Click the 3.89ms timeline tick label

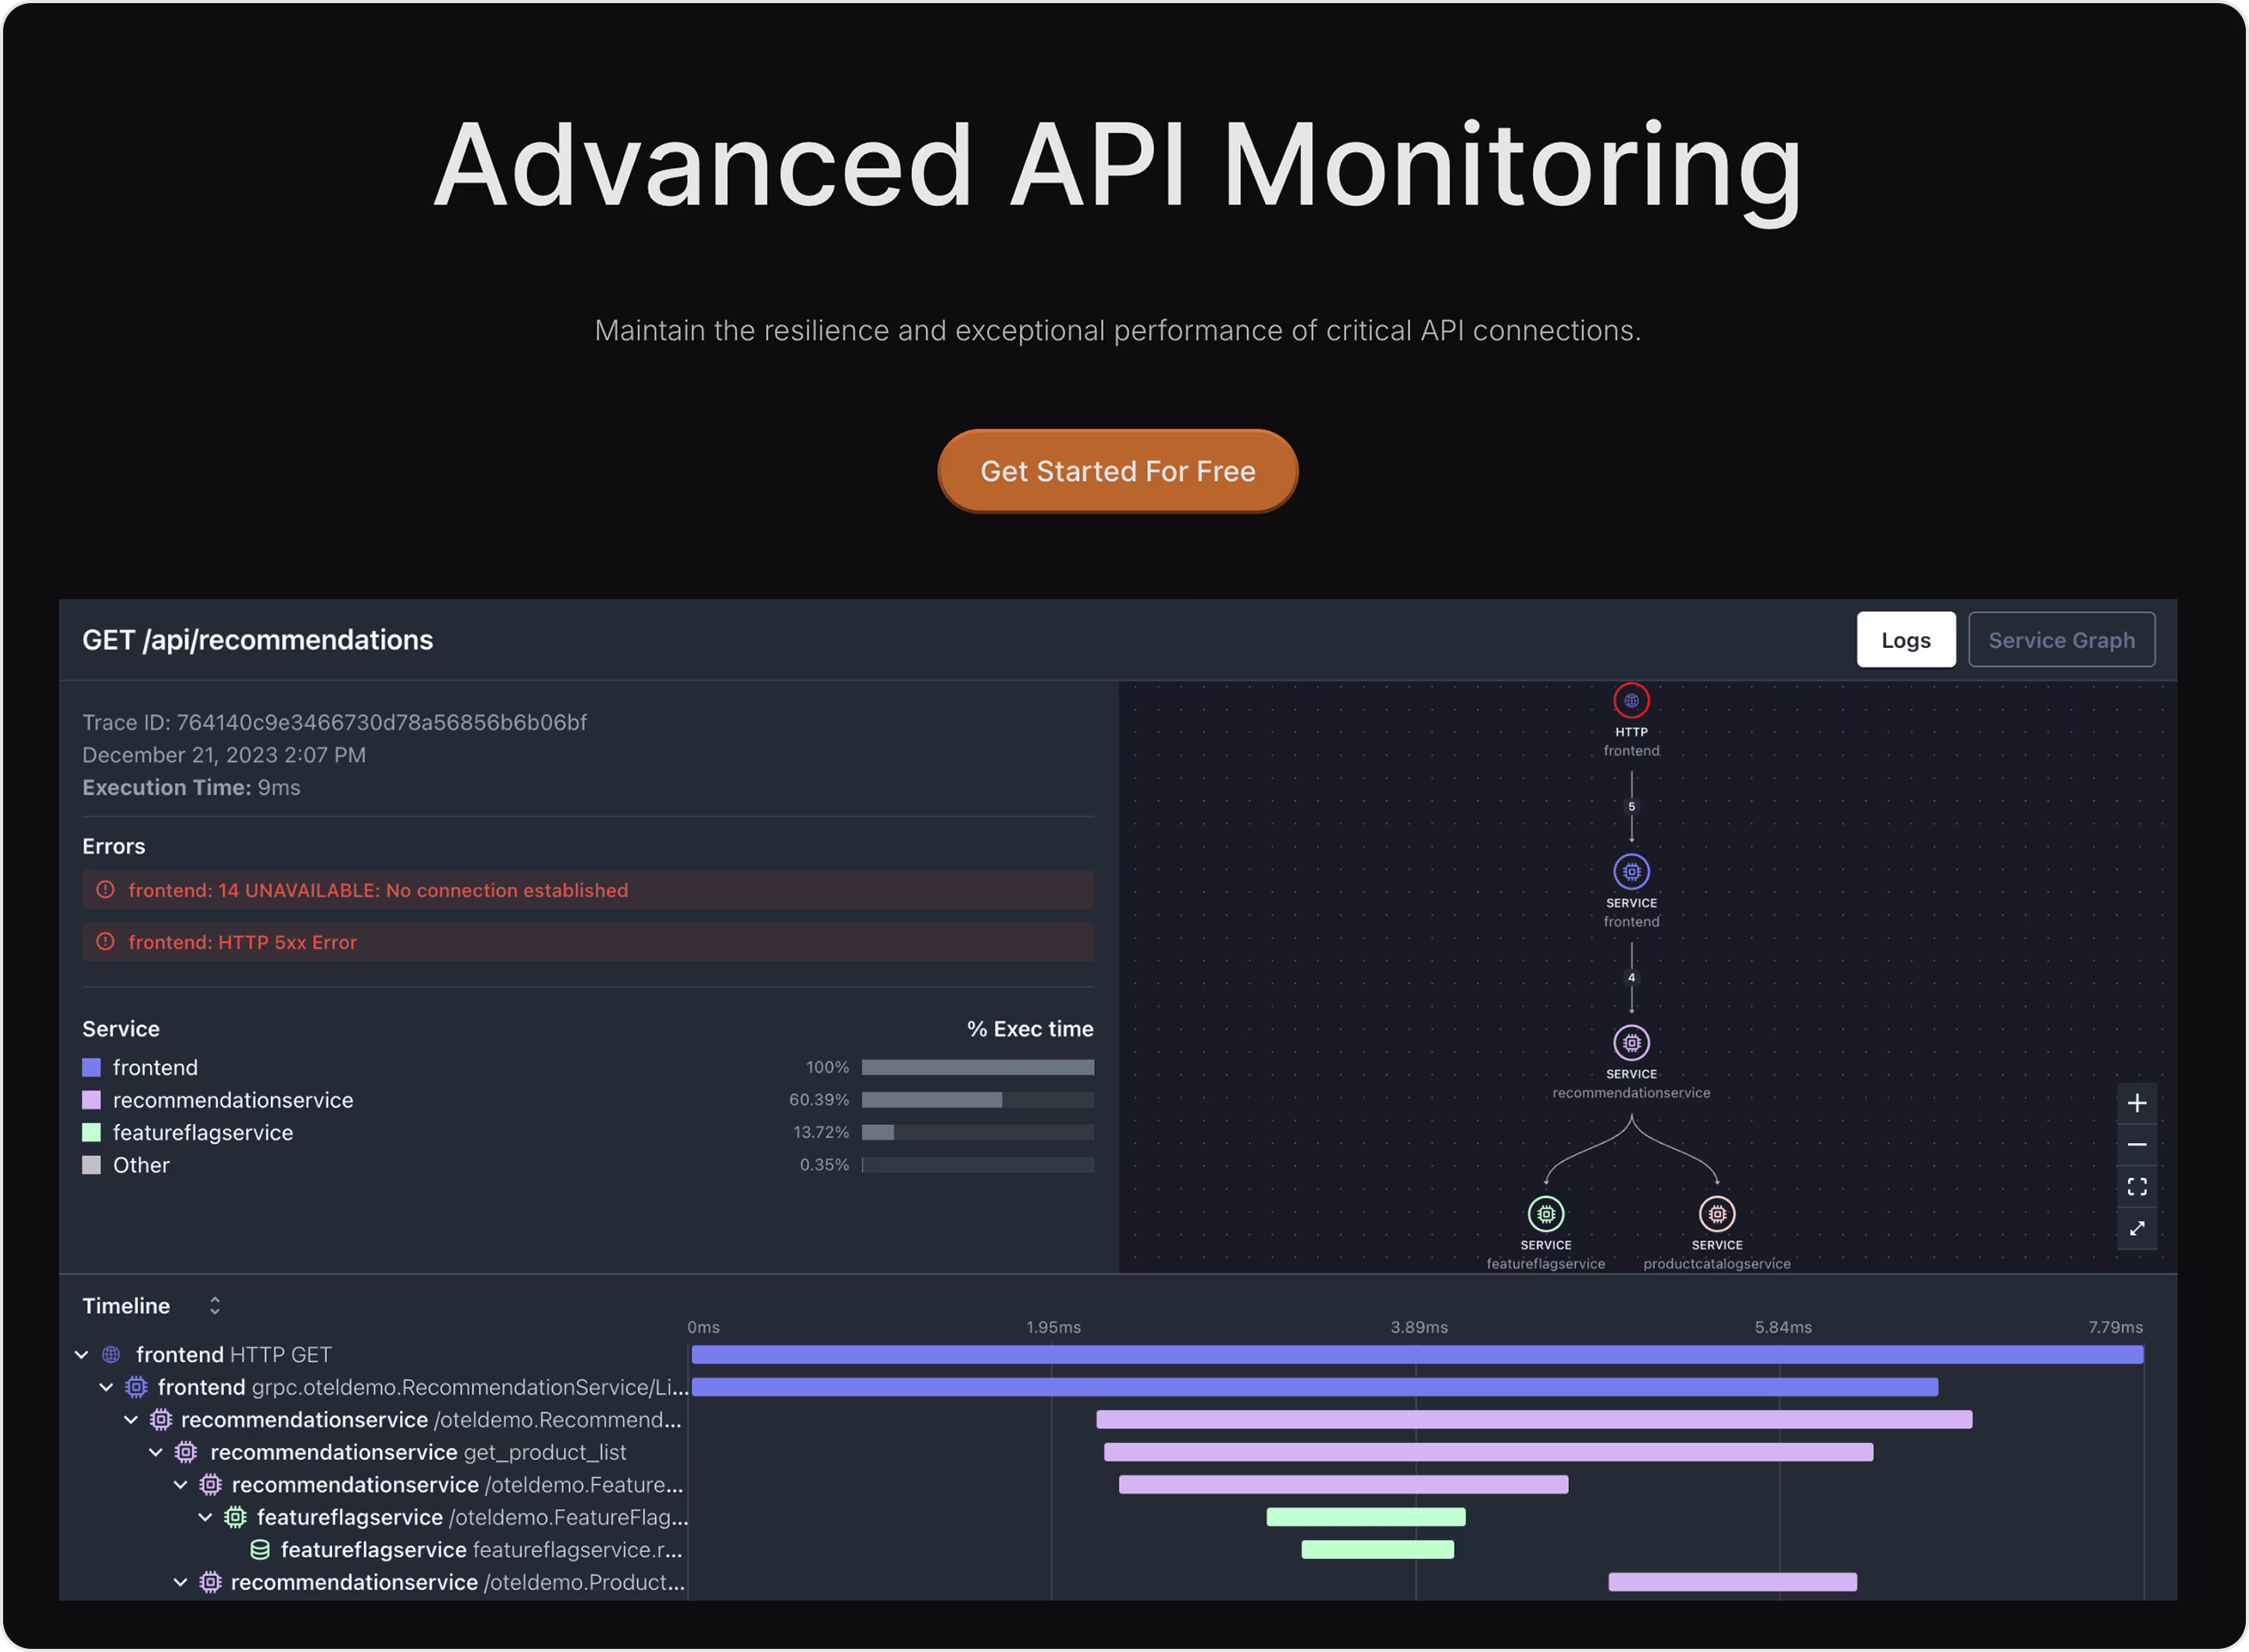(x=1419, y=1328)
